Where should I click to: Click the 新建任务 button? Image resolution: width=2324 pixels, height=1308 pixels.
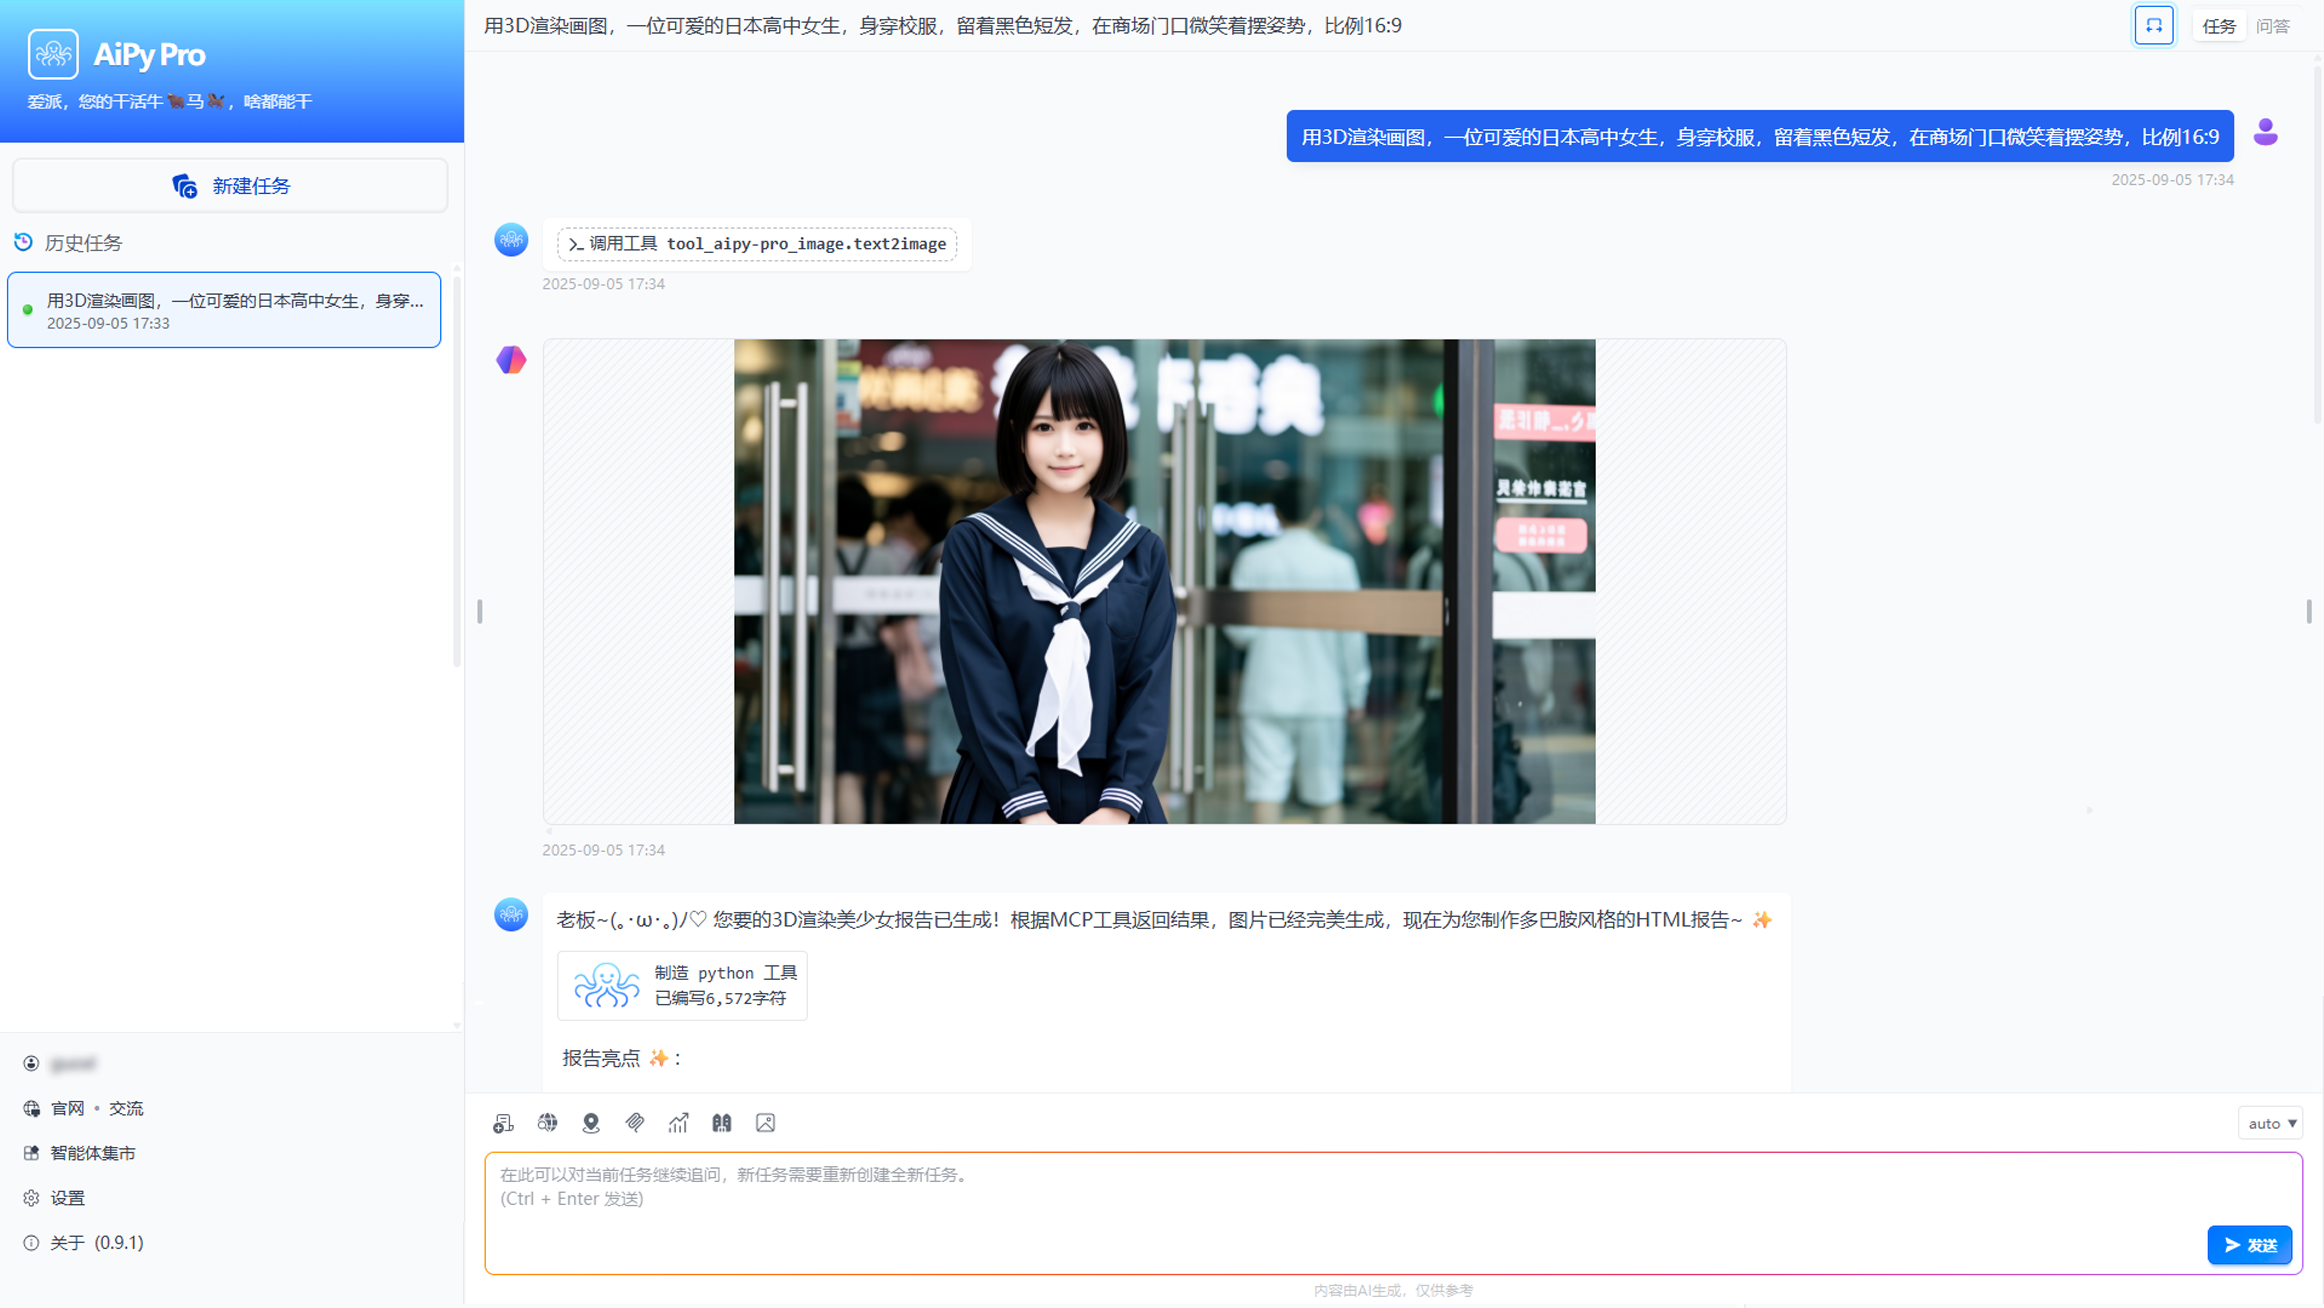(x=230, y=186)
